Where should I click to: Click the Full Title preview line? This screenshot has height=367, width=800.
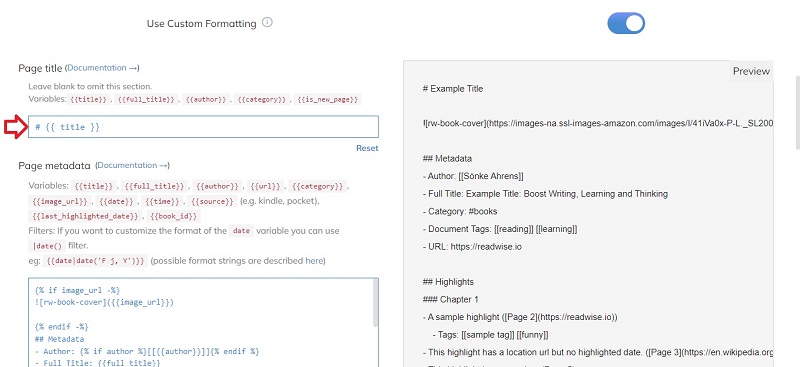click(545, 194)
